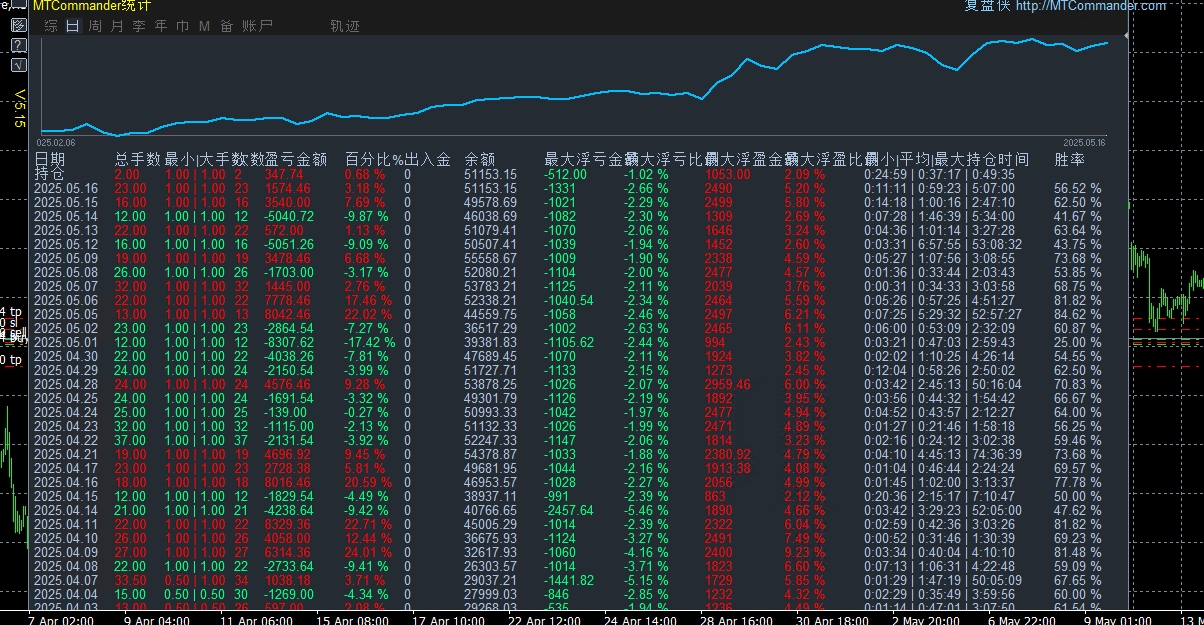Select the 2025.05.14 statistics row

click(66, 216)
